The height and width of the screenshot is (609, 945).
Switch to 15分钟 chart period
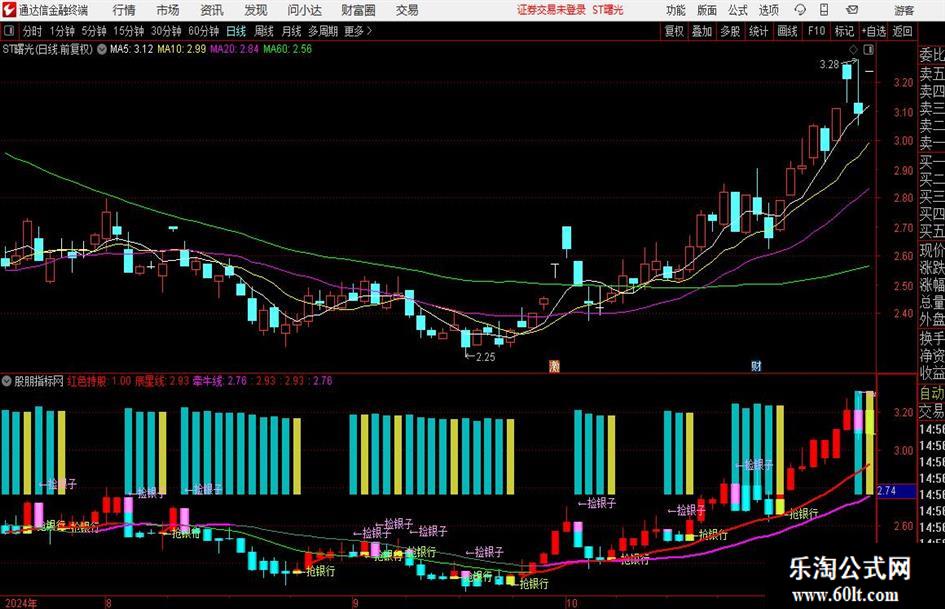coord(128,31)
